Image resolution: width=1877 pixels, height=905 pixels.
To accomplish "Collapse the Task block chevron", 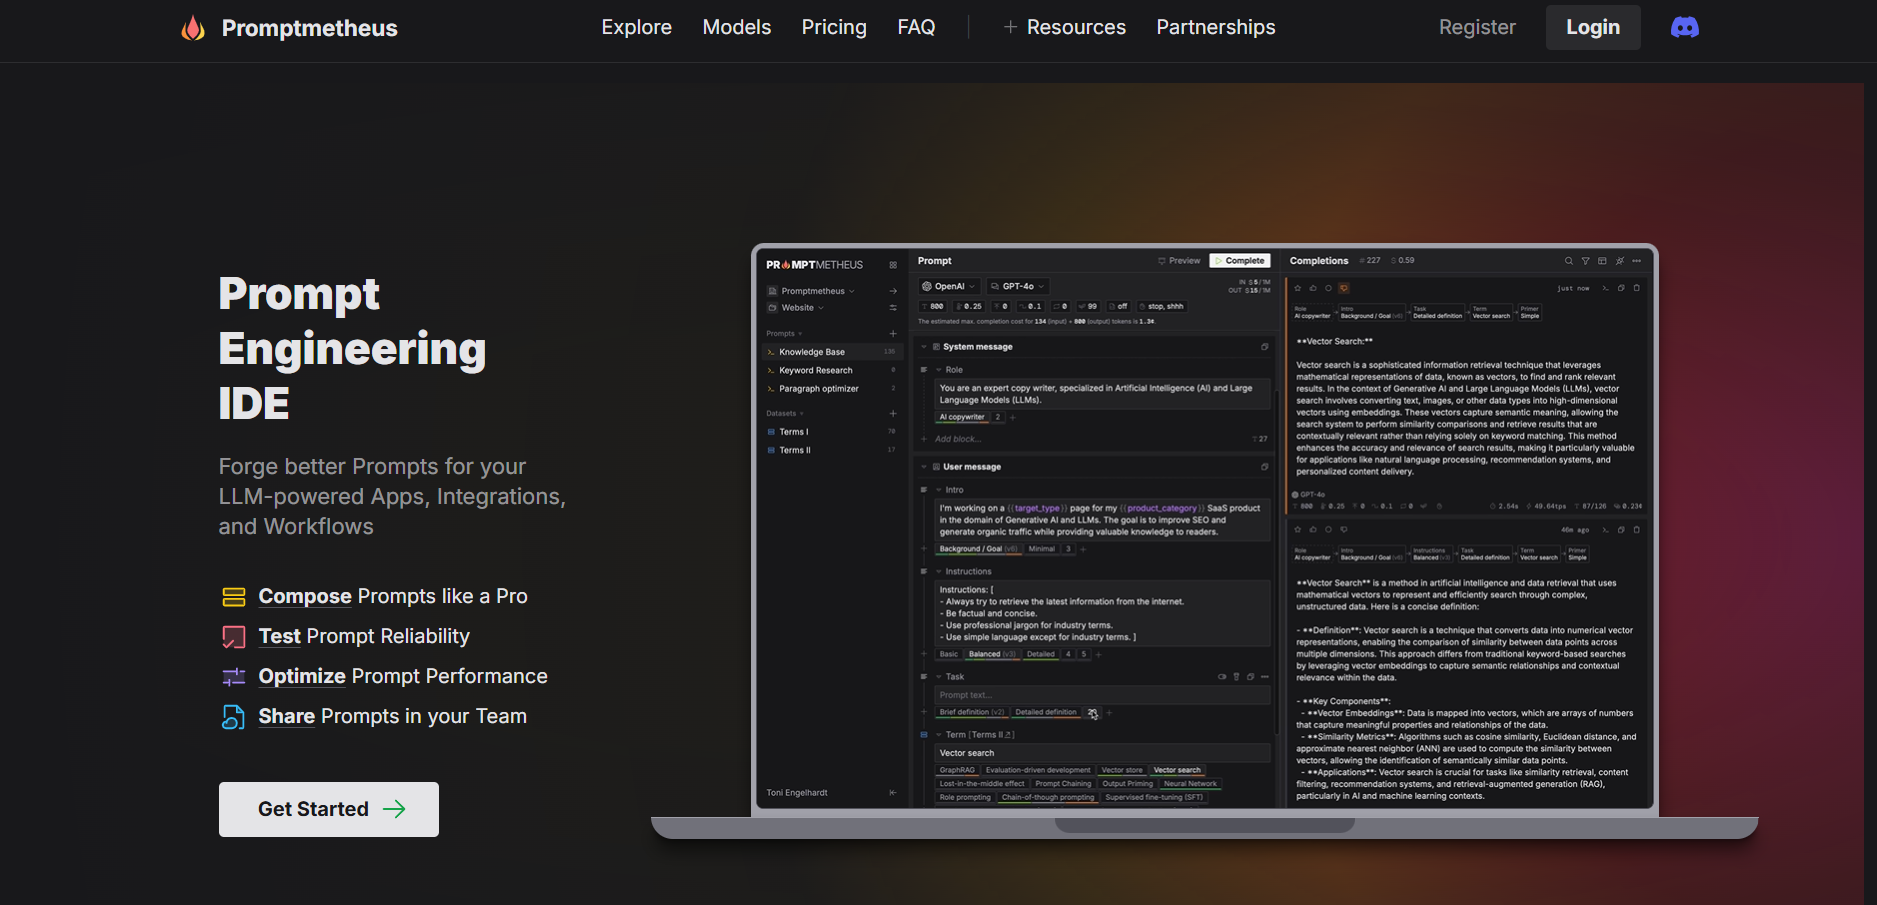I will pos(939,677).
